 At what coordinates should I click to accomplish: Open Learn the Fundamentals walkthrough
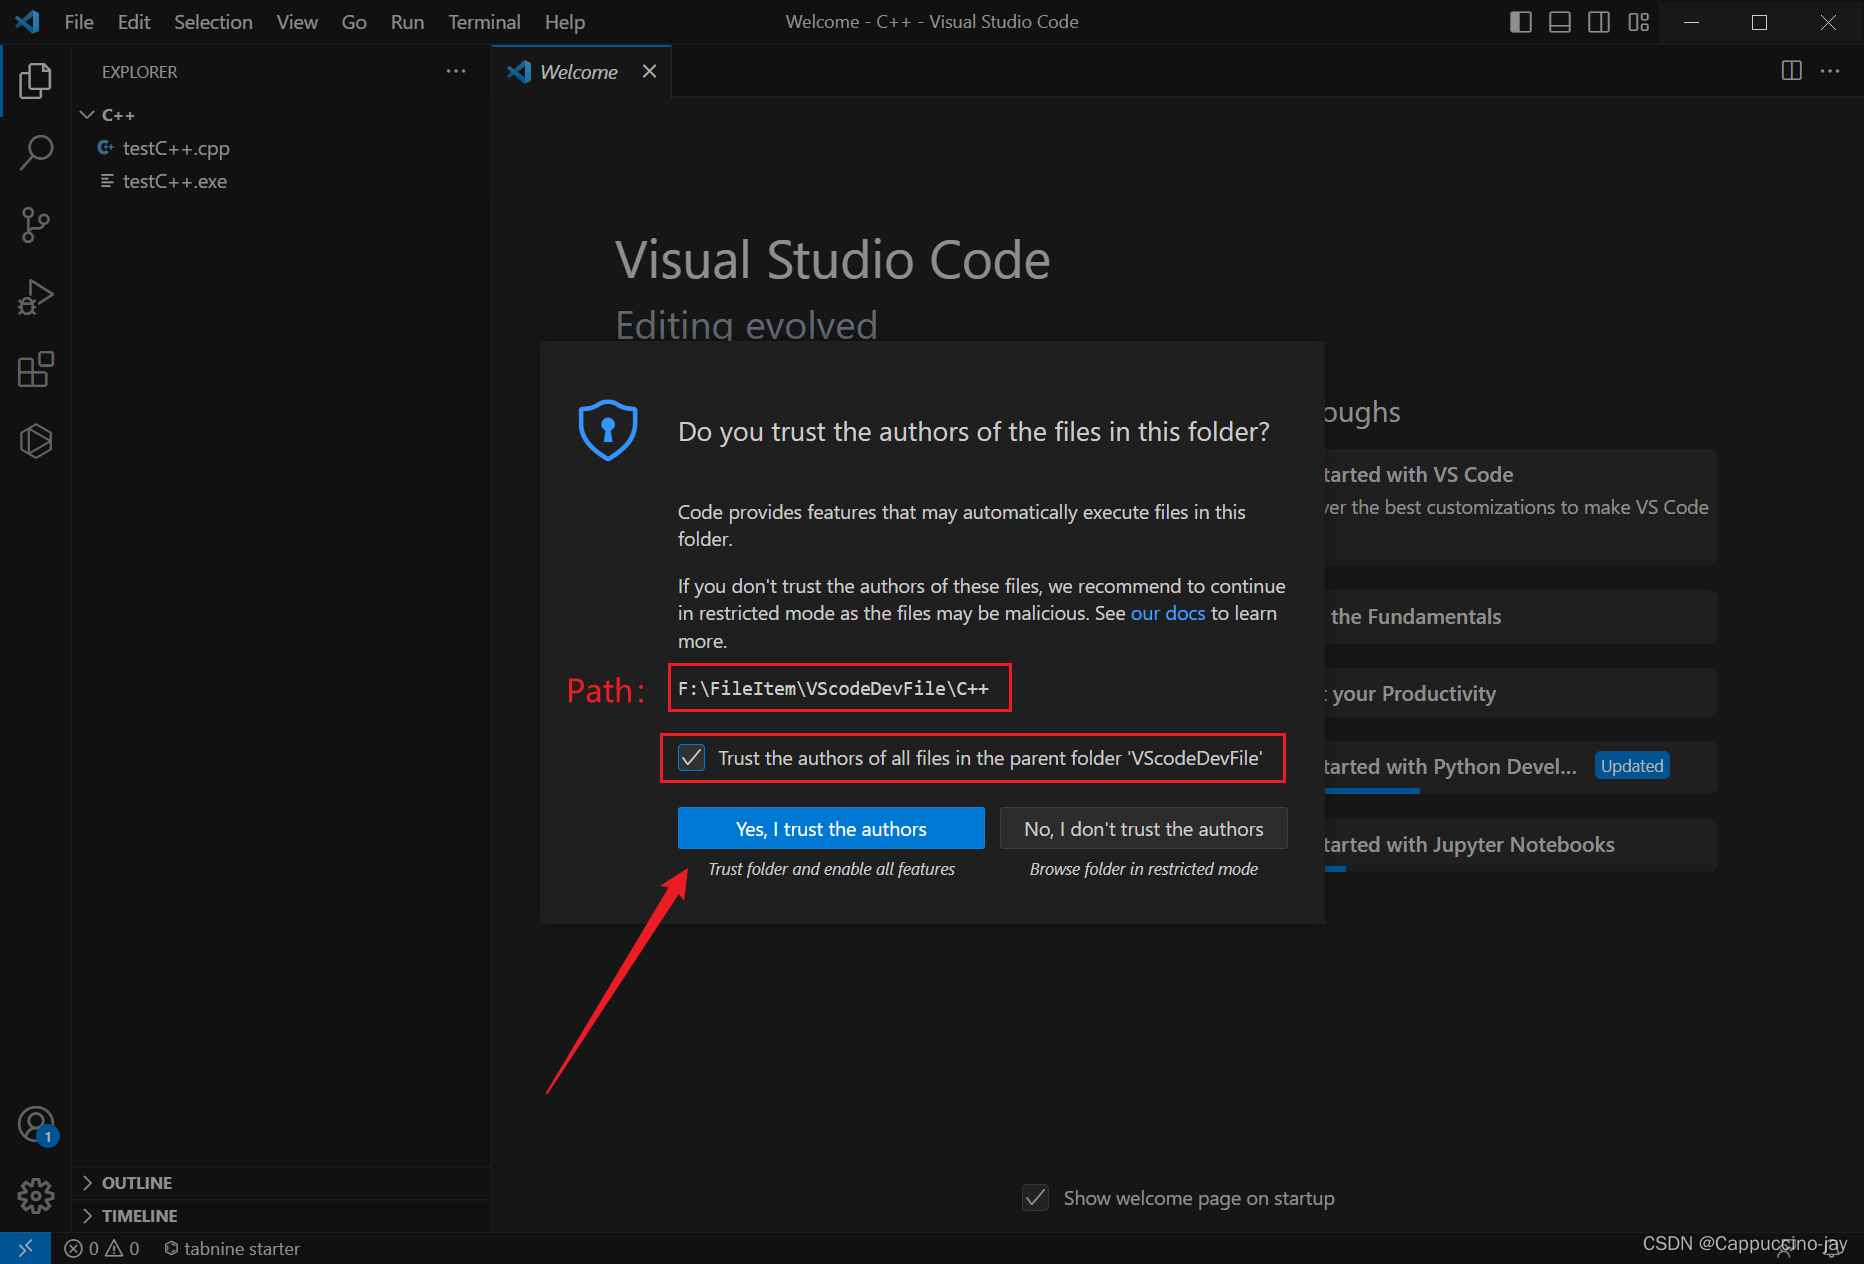[1520, 616]
